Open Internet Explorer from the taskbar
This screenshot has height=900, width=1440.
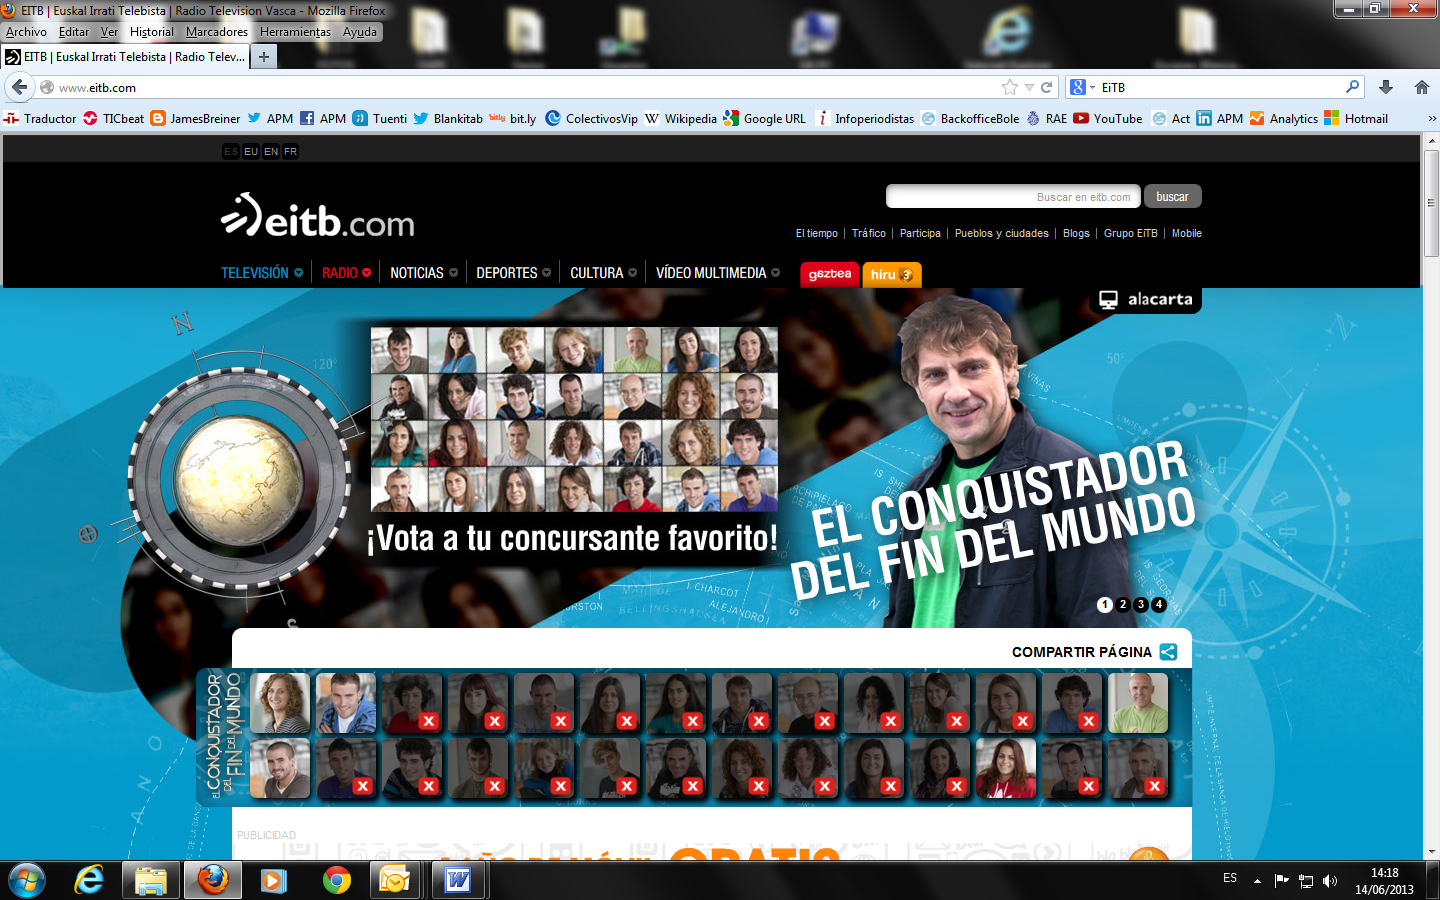89,880
